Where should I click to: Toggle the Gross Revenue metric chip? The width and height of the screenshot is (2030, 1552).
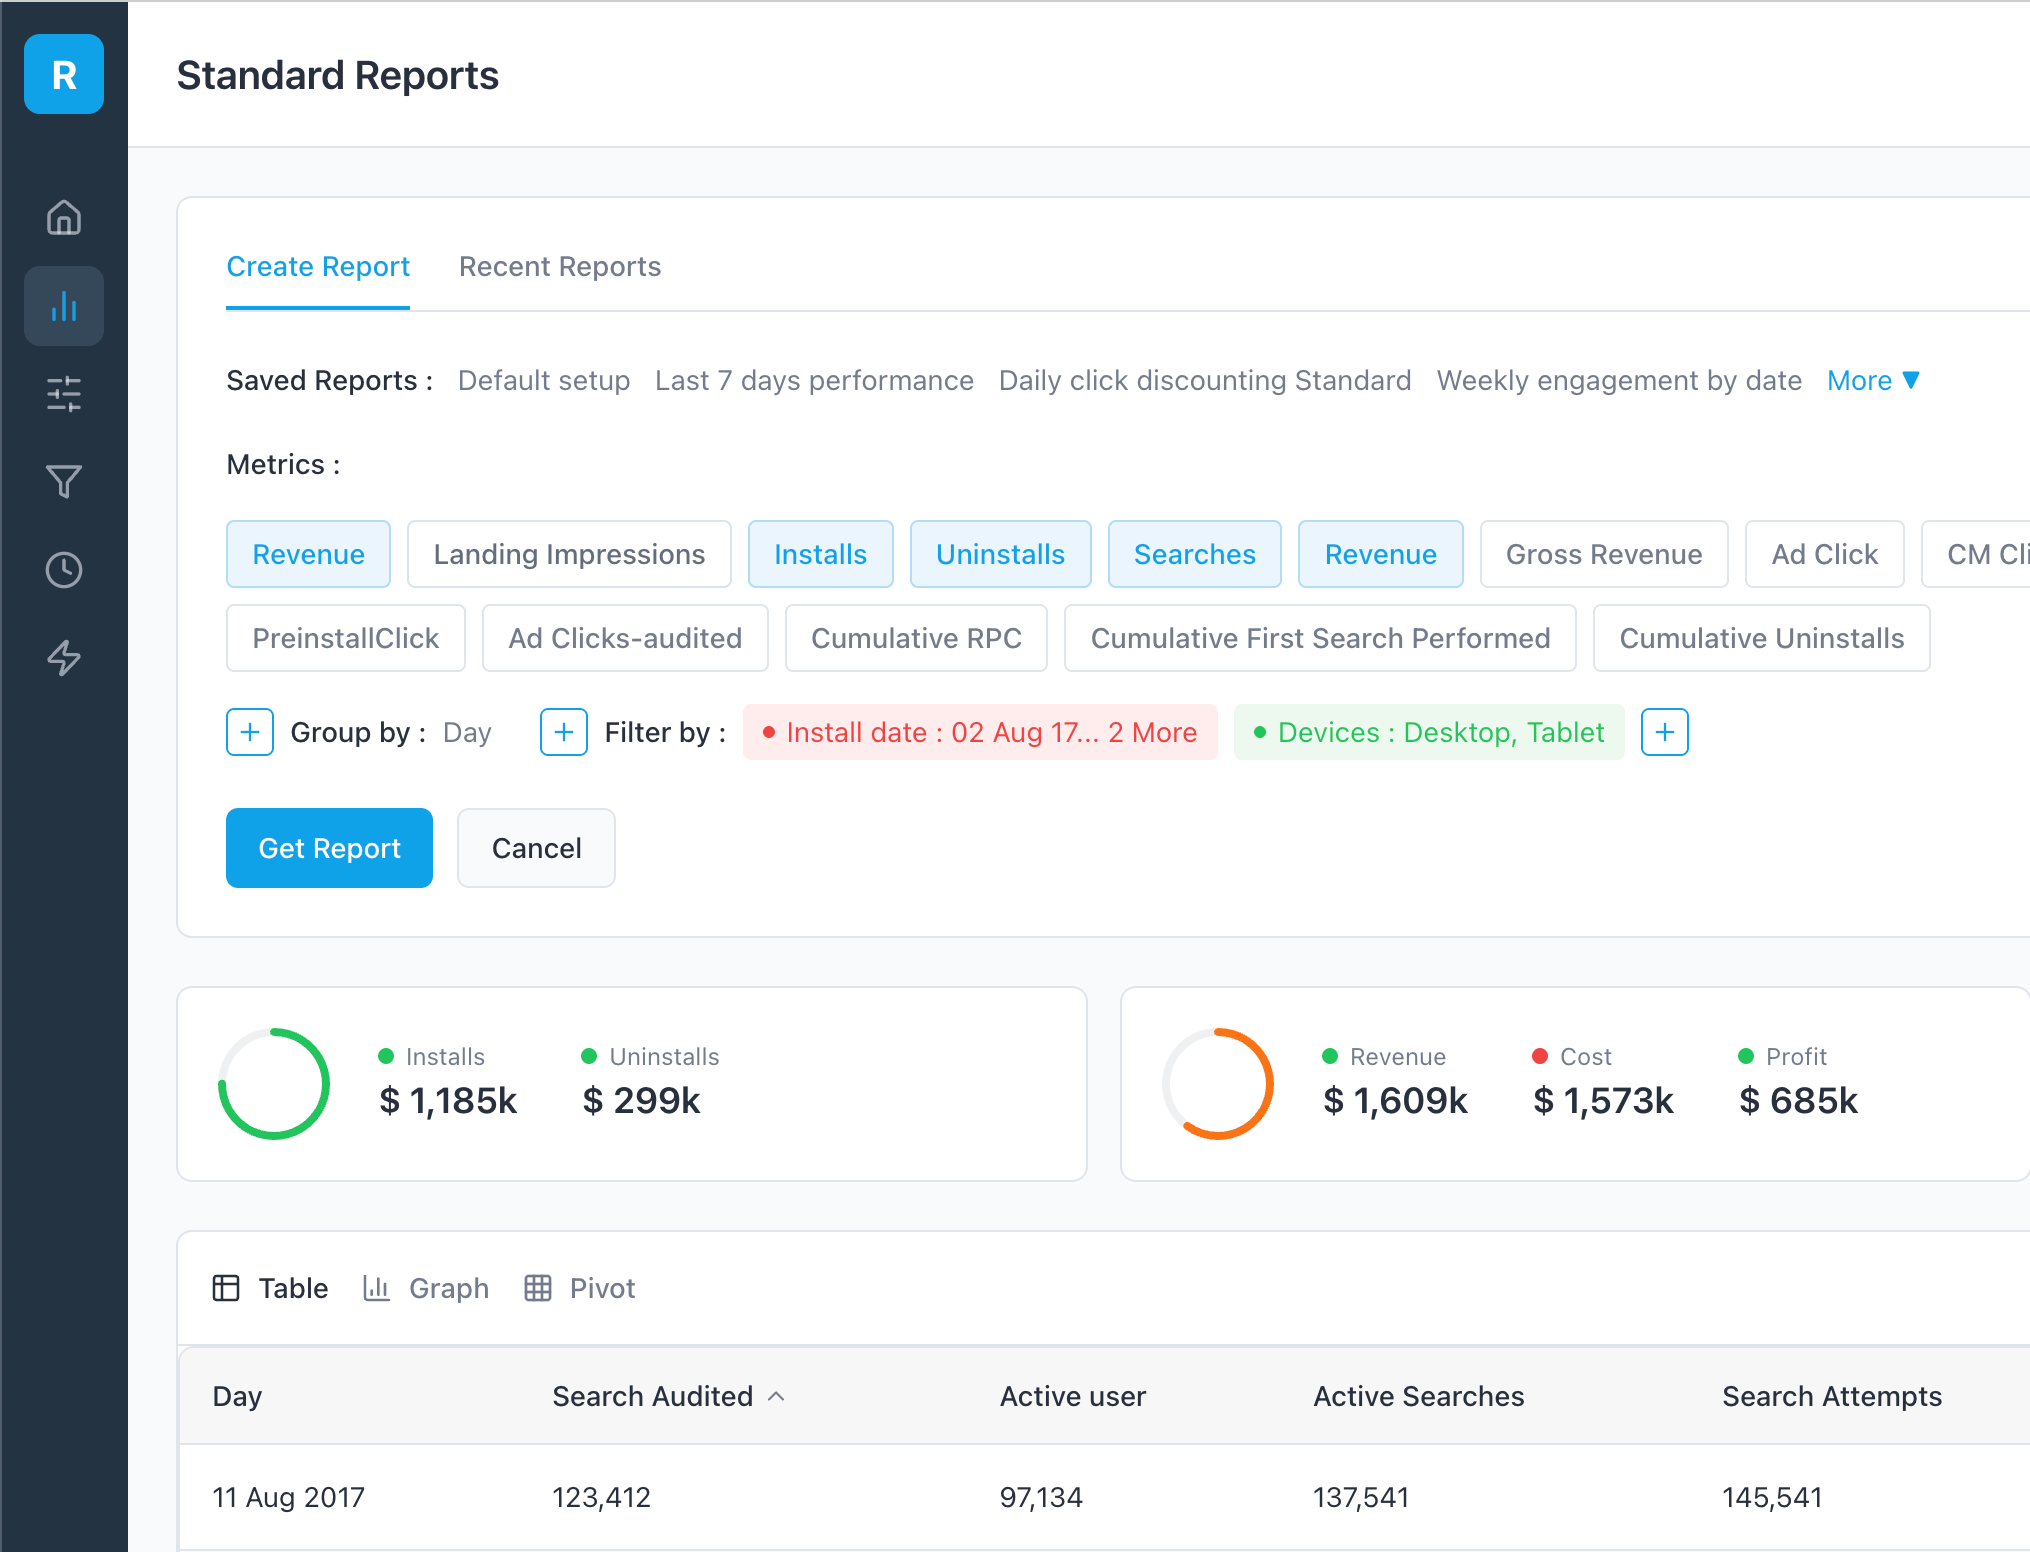pos(1604,554)
